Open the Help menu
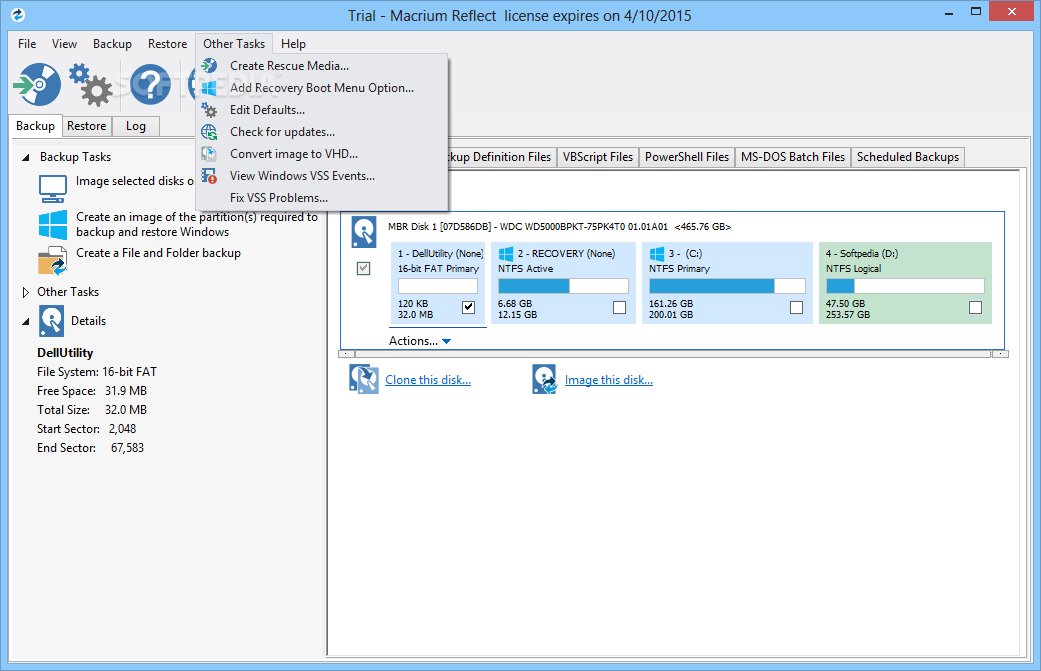Viewport: 1041px width, 671px height. (x=293, y=44)
